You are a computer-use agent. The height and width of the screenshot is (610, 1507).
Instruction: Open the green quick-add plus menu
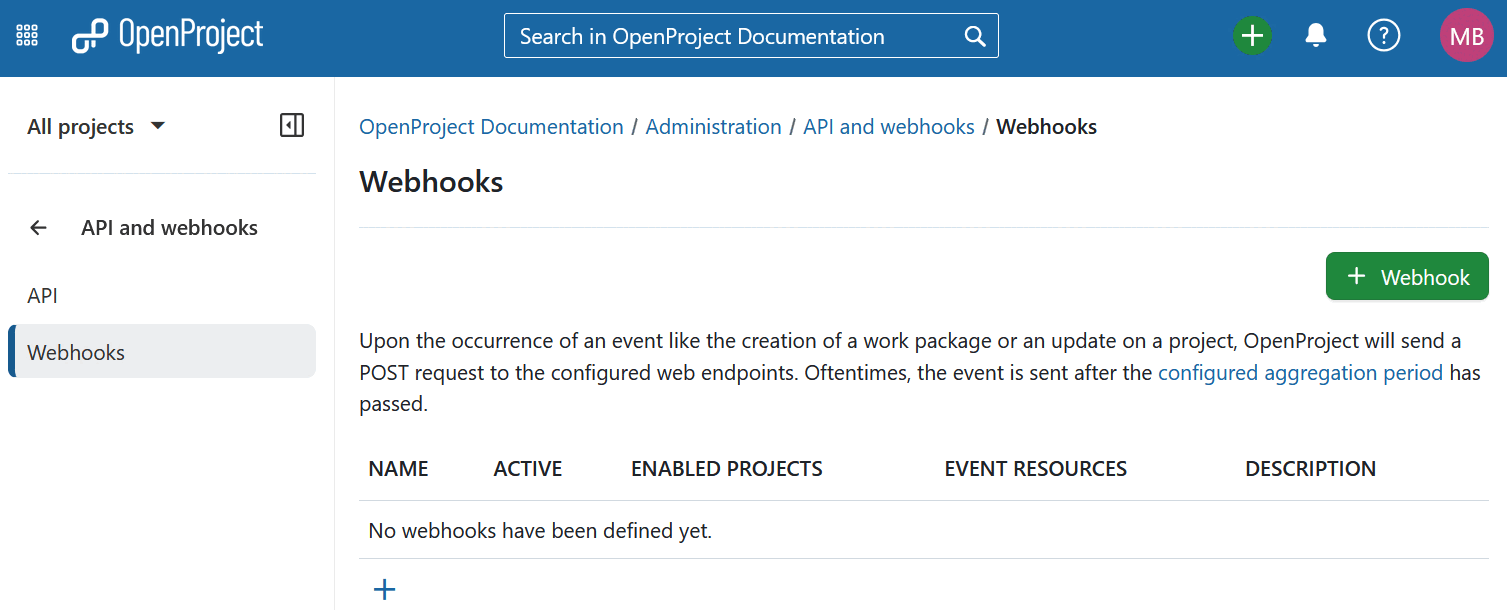(1252, 35)
